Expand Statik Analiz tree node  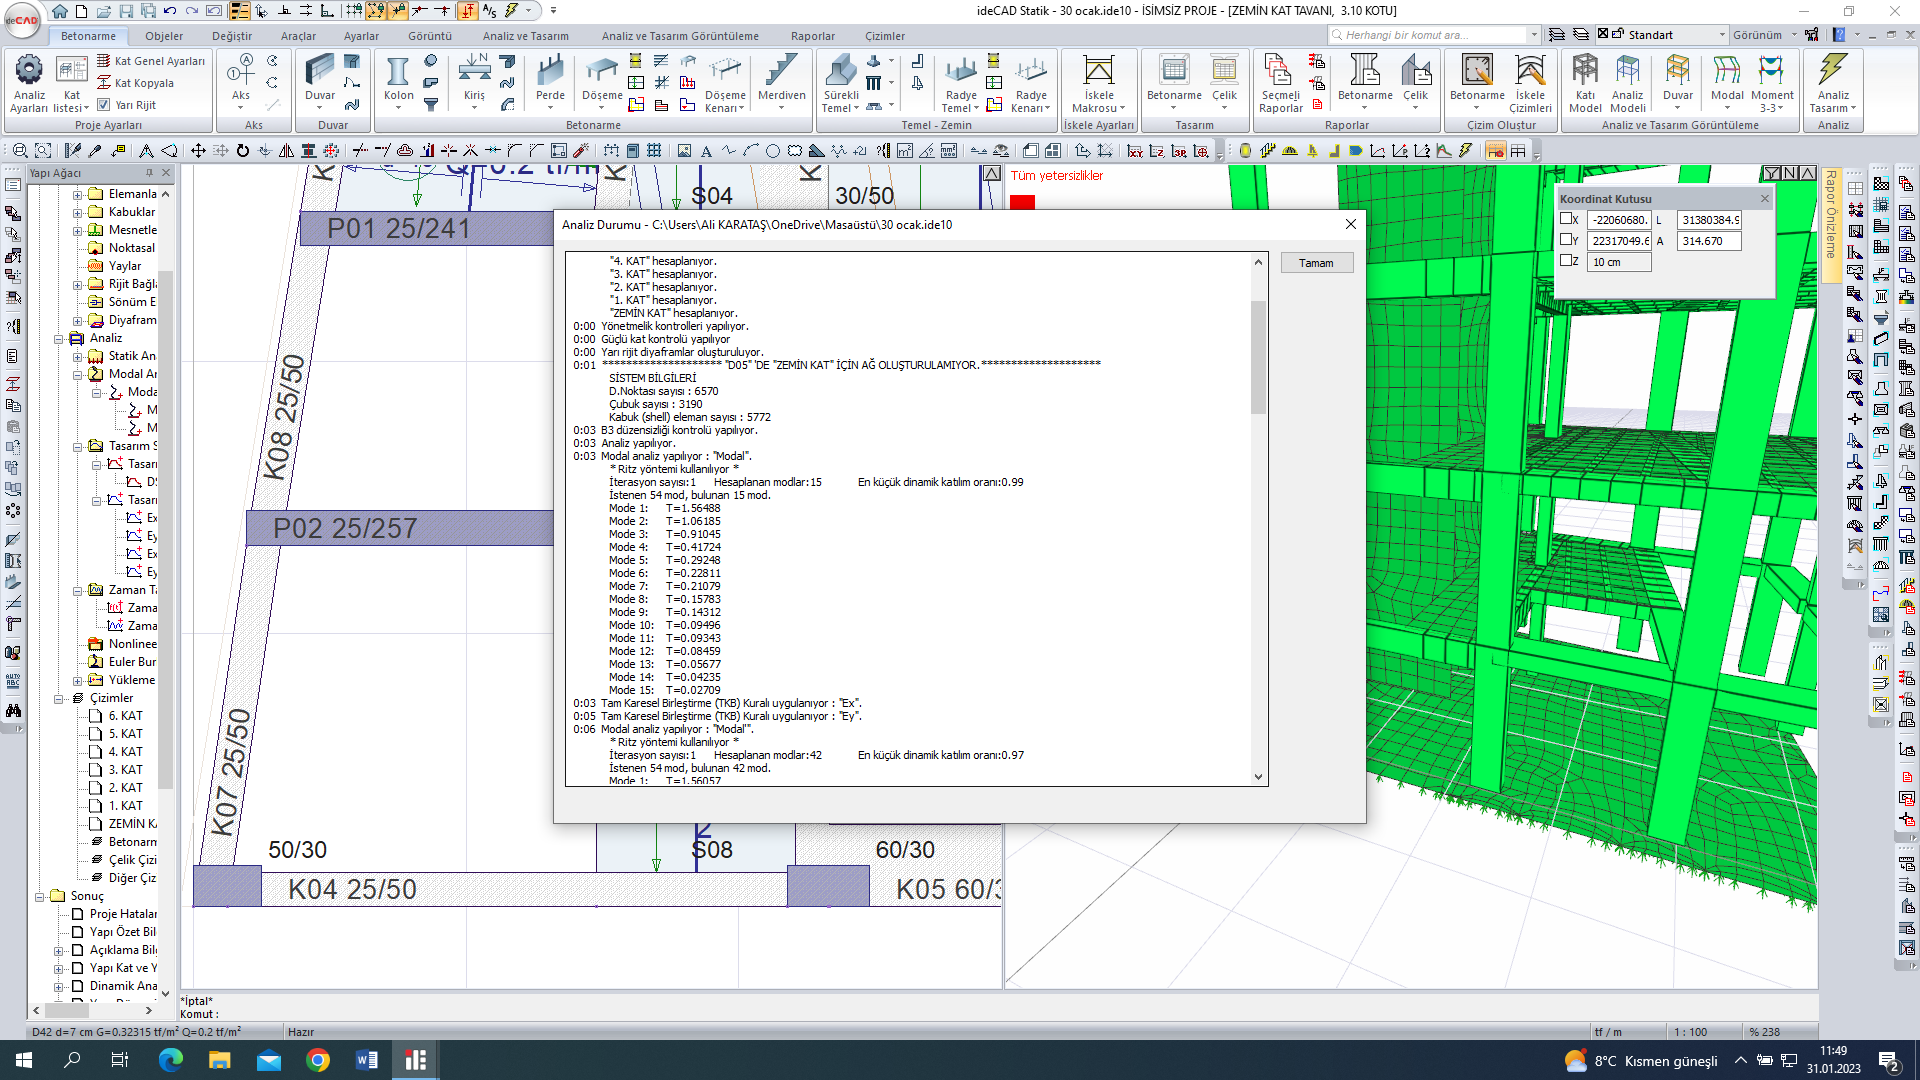tap(78, 356)
